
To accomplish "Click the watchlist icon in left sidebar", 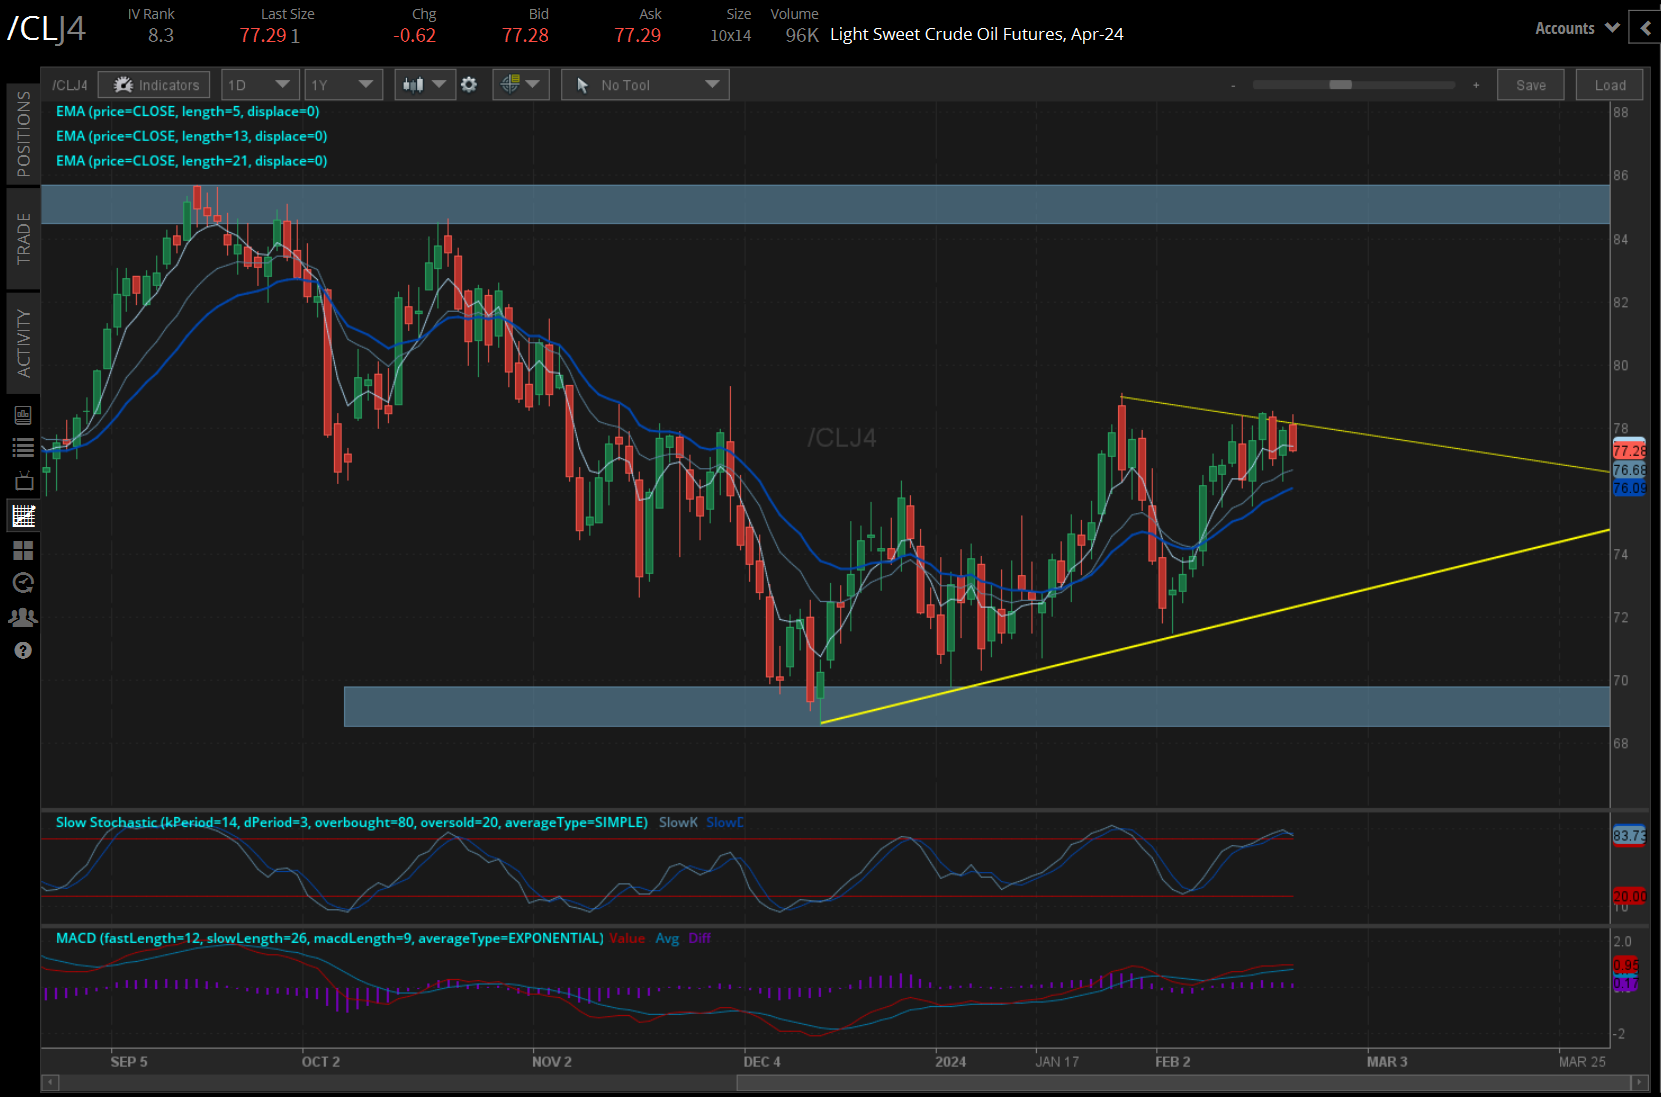I will pyautogui.click(x=23, y=447).
